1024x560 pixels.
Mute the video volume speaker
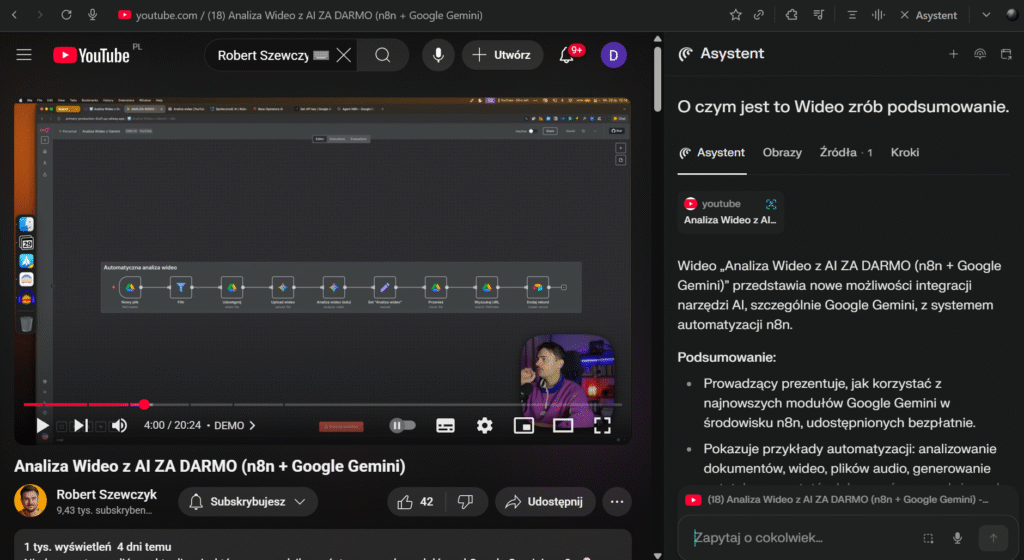click(x=119, y=425)
